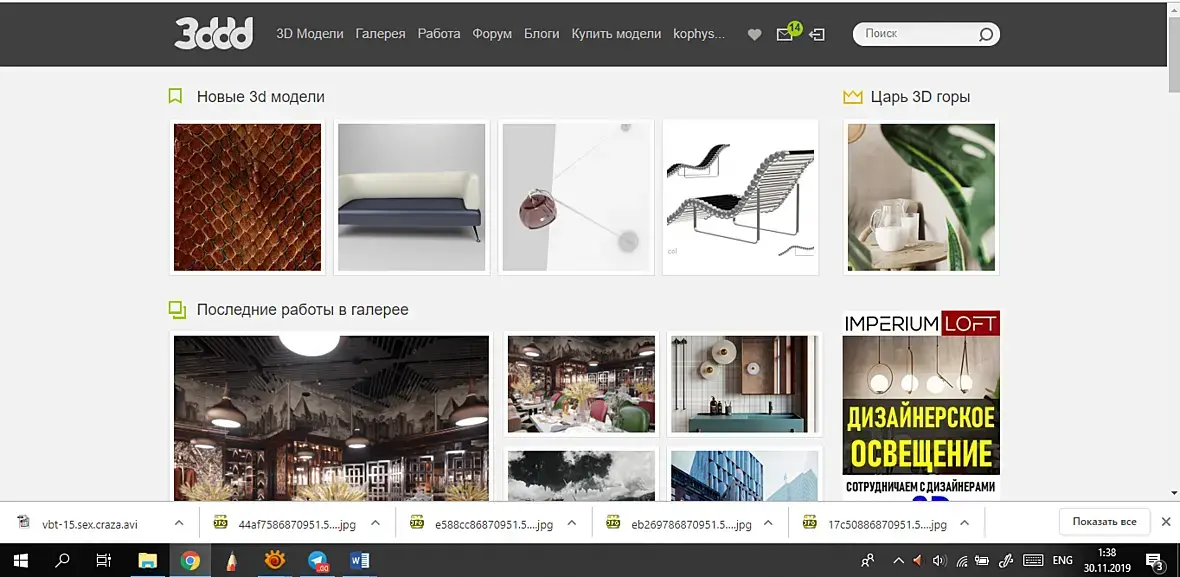1180x577 pixels.
Task: Switch to Chrome in the taskbar
Action: [190, 560]
